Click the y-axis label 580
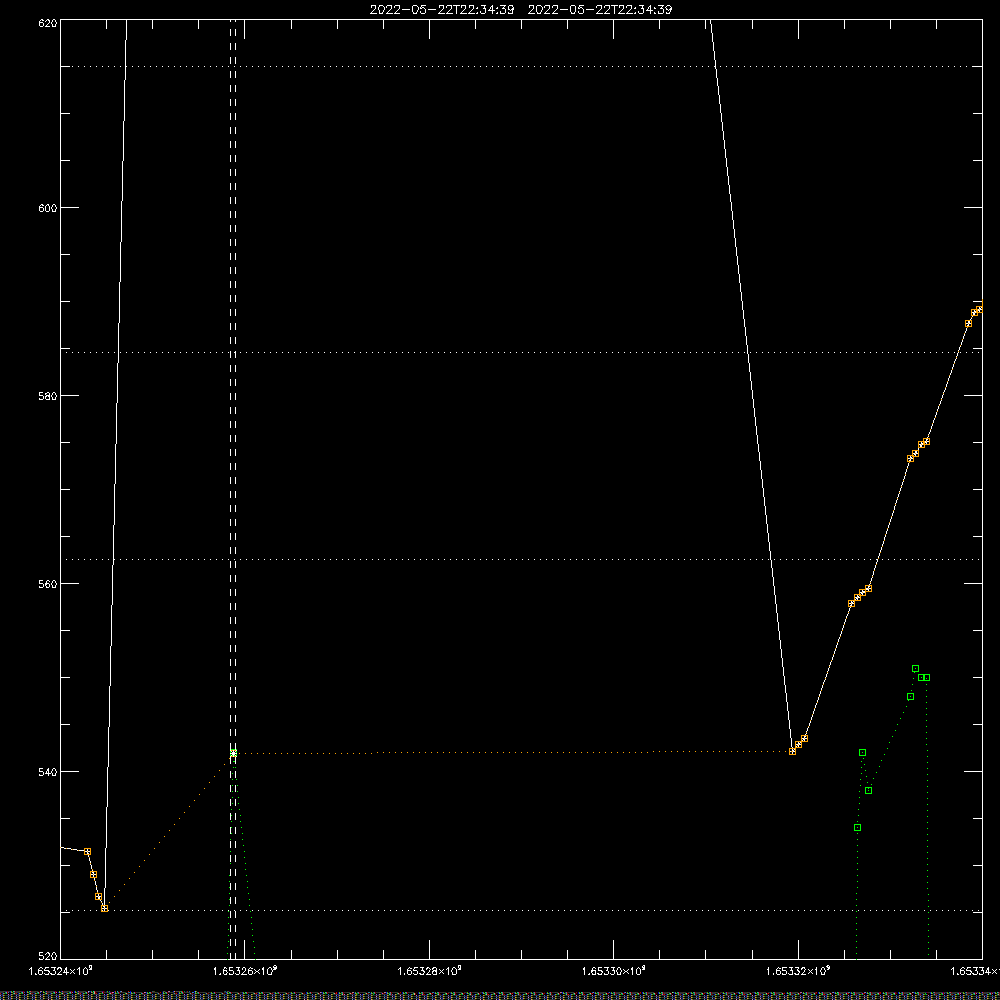The image size is (1000, 1000). click(x=48, y=395)
